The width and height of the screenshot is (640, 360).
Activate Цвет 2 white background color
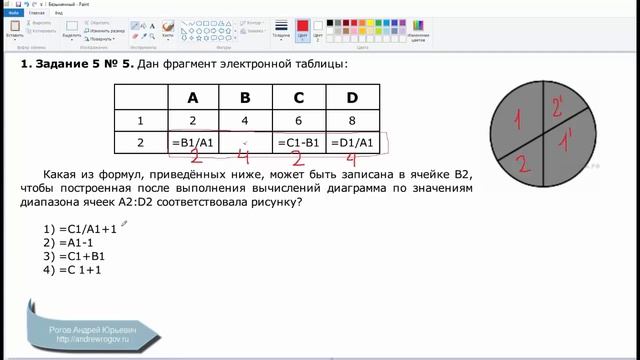(318, 31)
